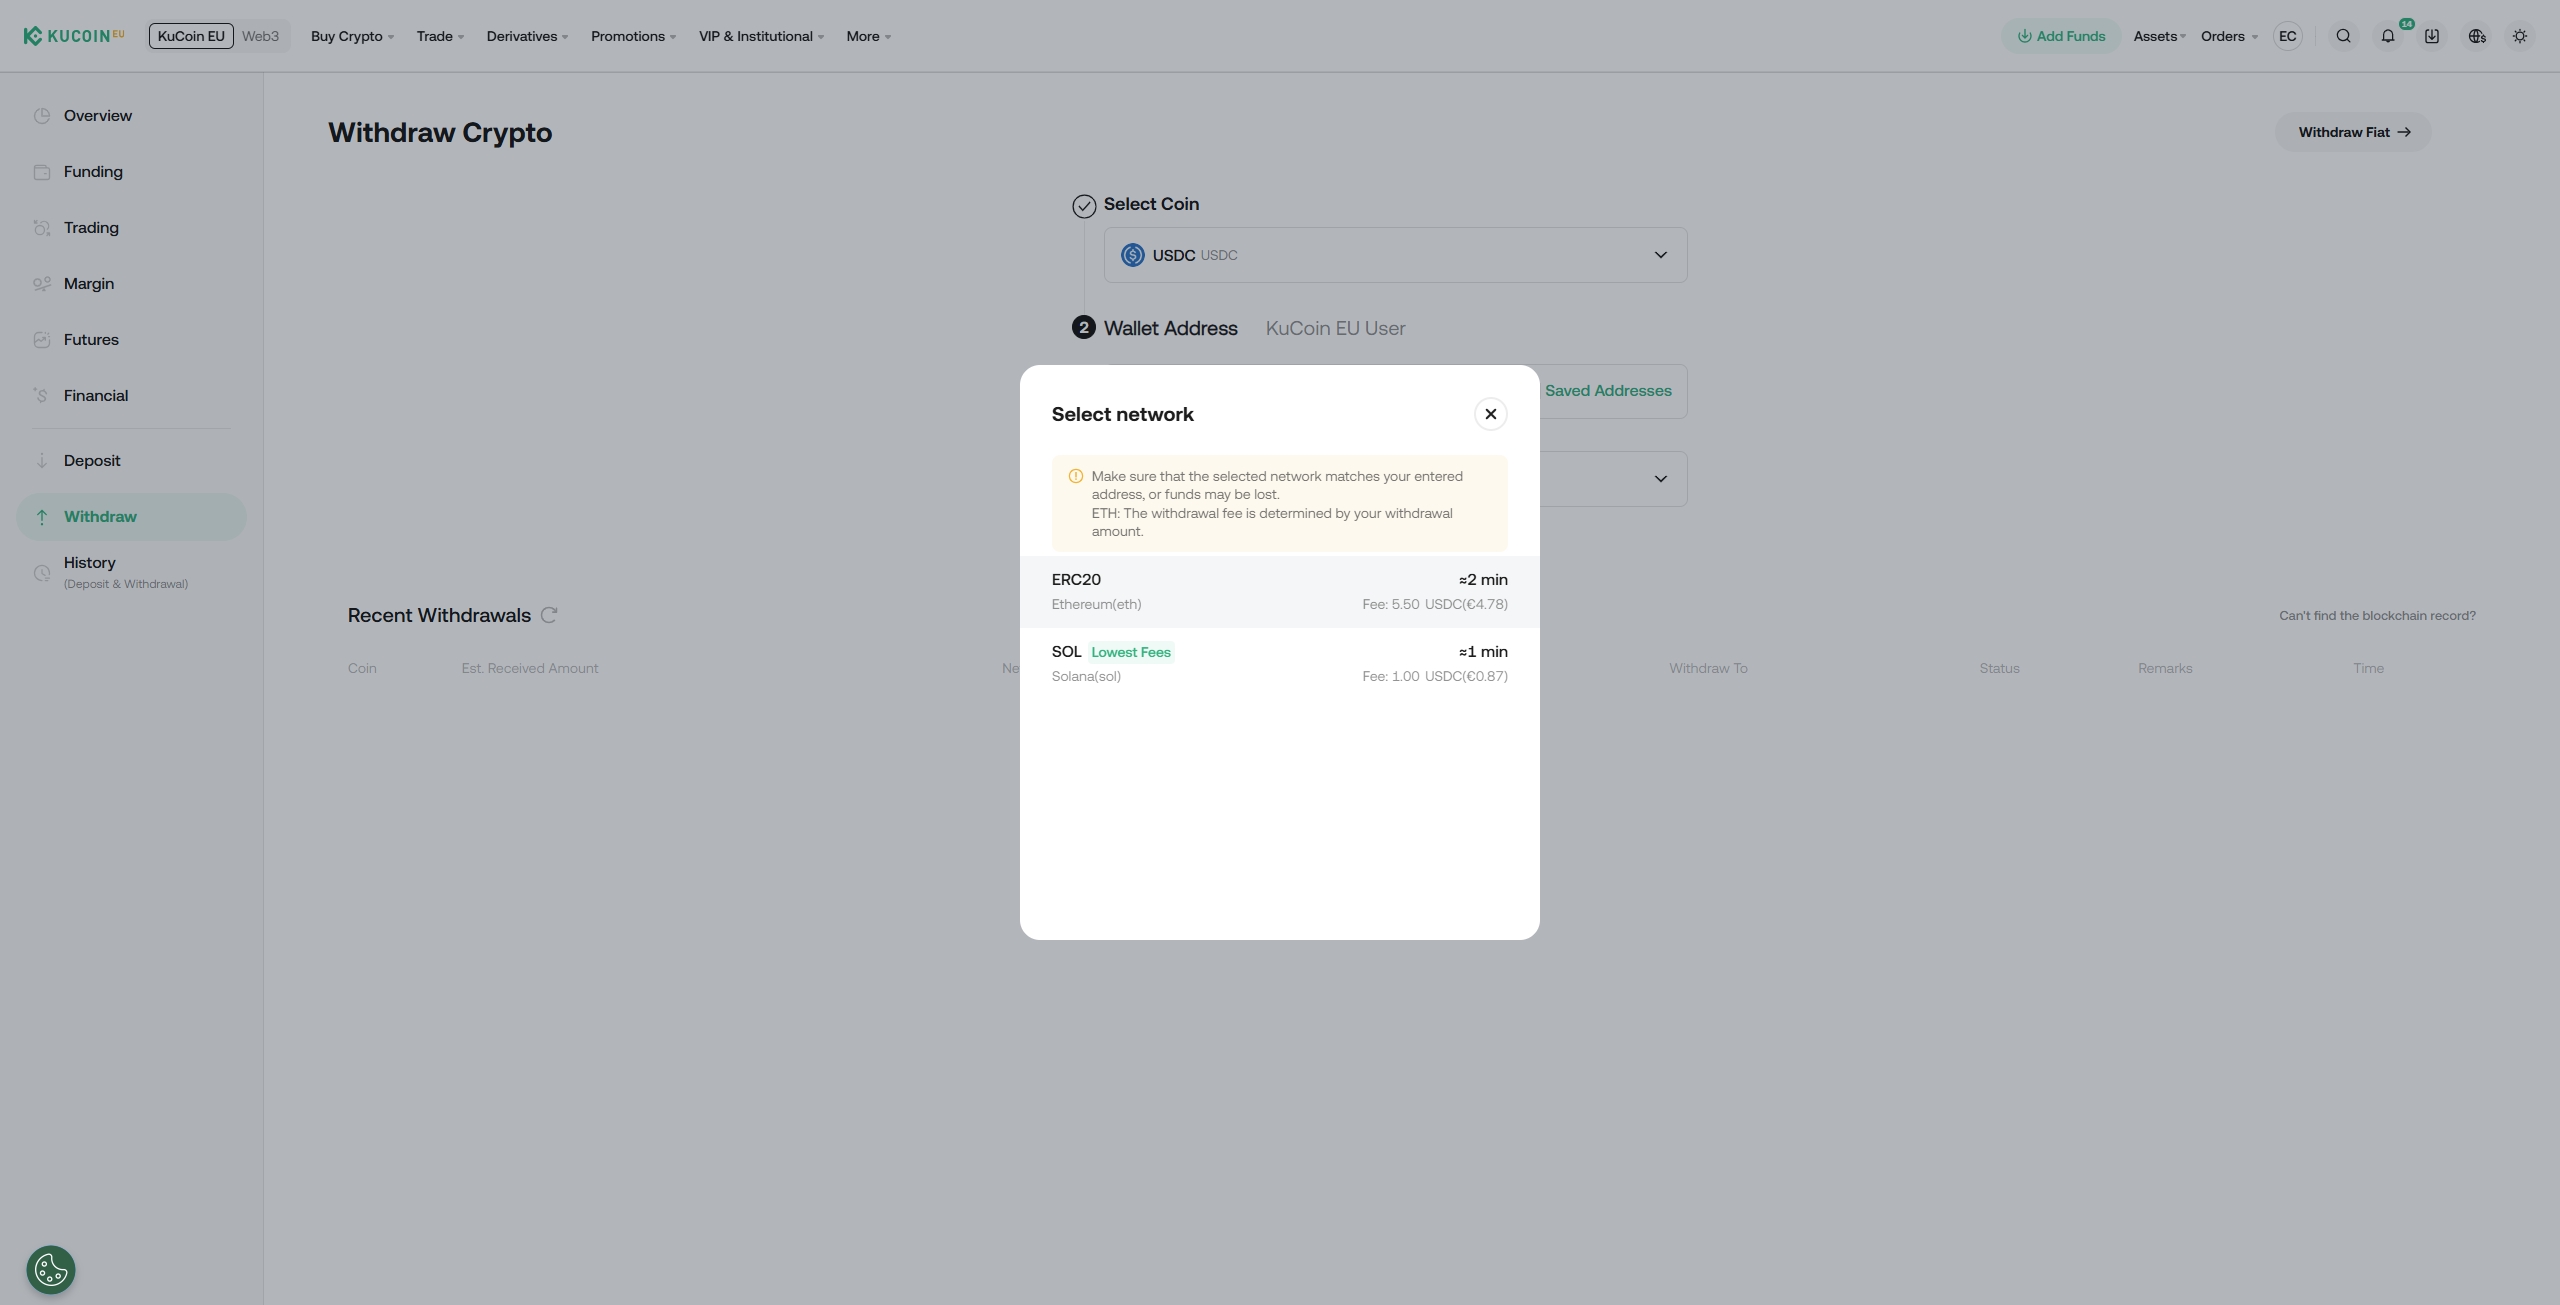Switch to Web3 mode
Image resolution: width=2560 pixels, height=1305 pixels.
click(x=260, y=36)
